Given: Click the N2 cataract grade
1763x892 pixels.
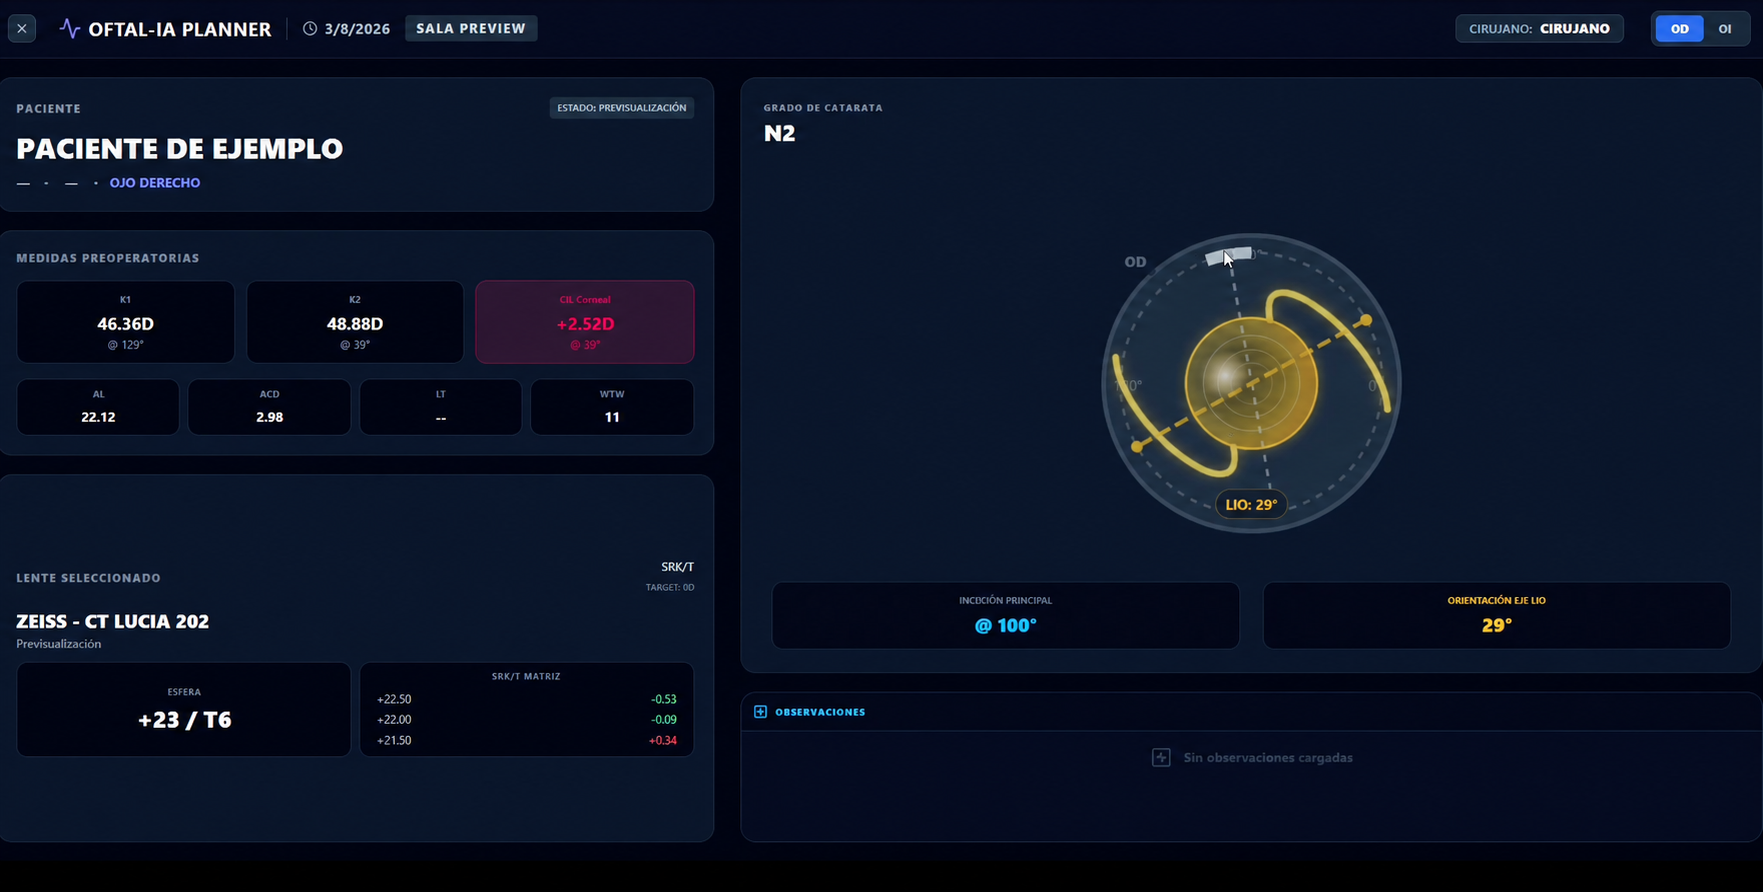Looking at the screenshot, I should coord(780,133).
